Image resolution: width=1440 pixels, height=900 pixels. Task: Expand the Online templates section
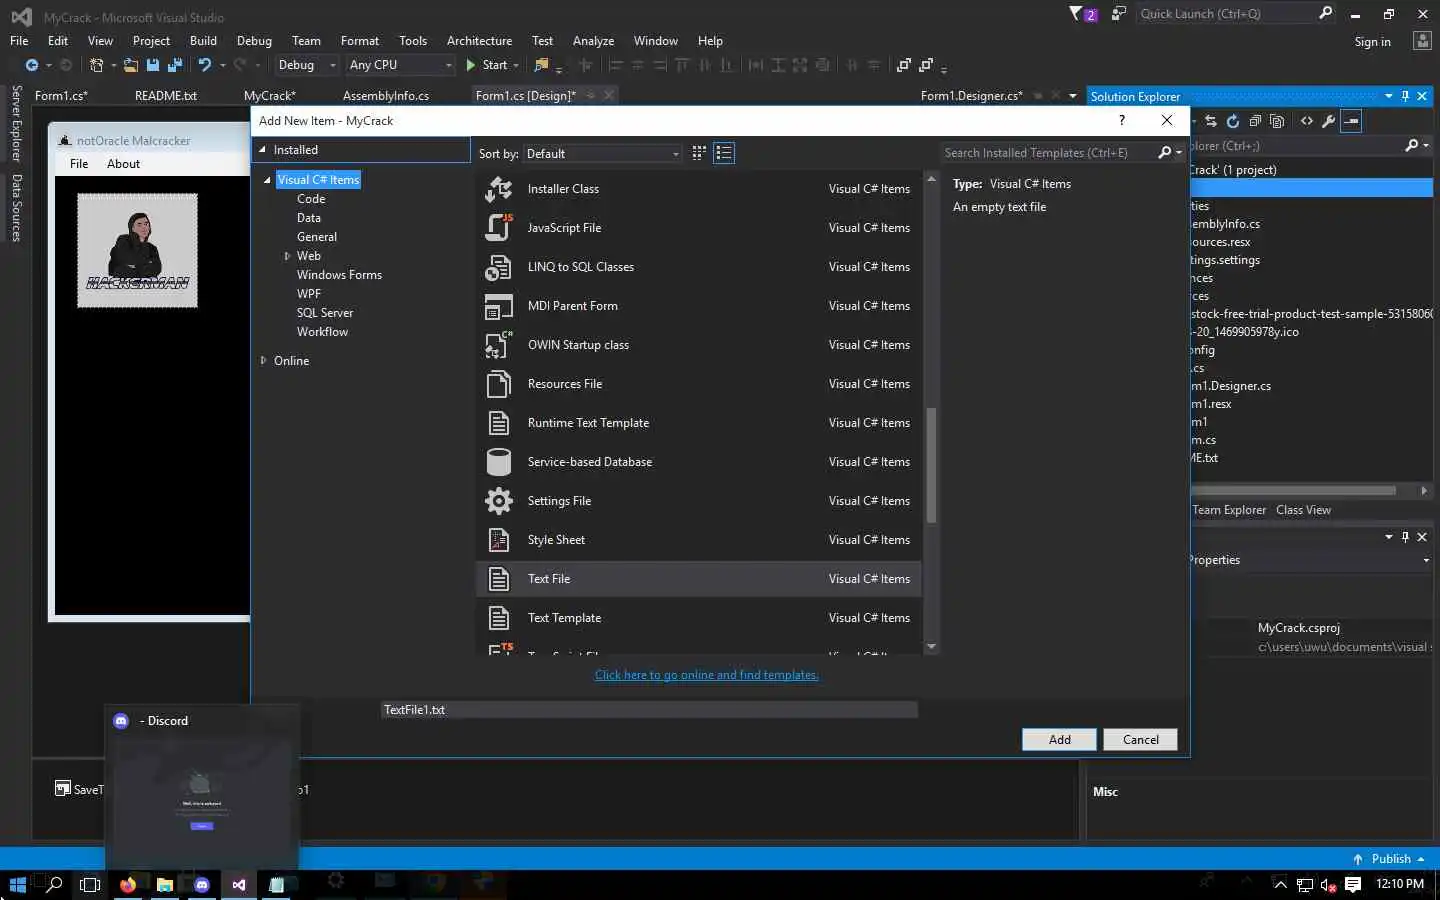pyautogui.click(x=263, y=361)
